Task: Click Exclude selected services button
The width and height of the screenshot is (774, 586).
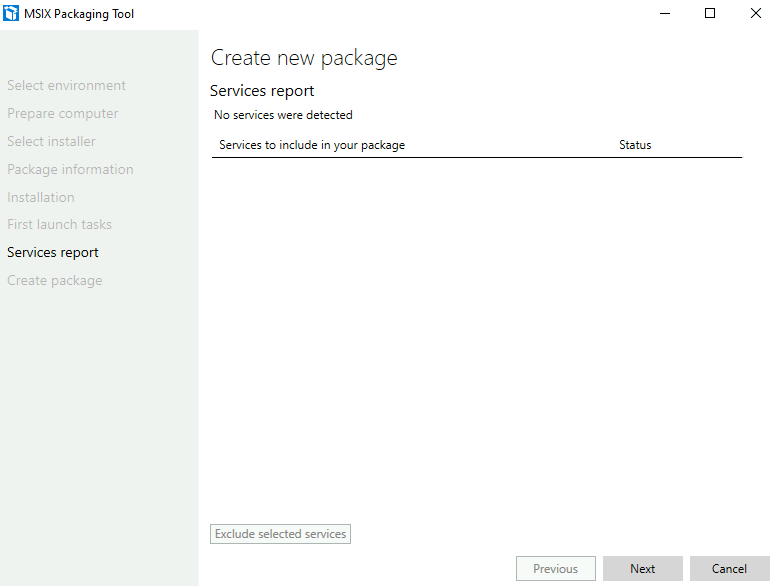Action: 280,534
